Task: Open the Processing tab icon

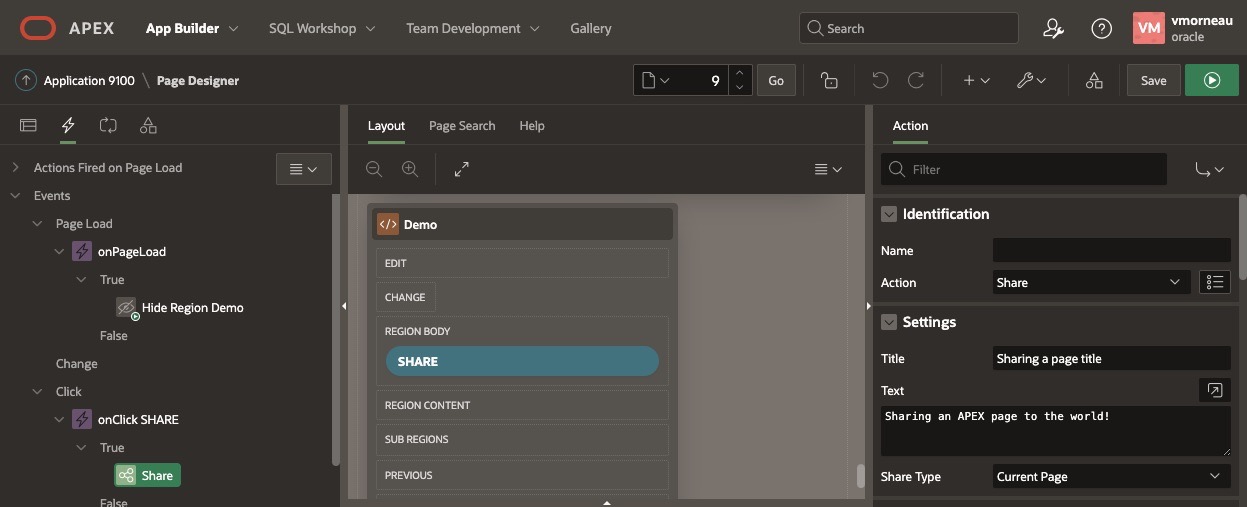Action: [108, 126]
